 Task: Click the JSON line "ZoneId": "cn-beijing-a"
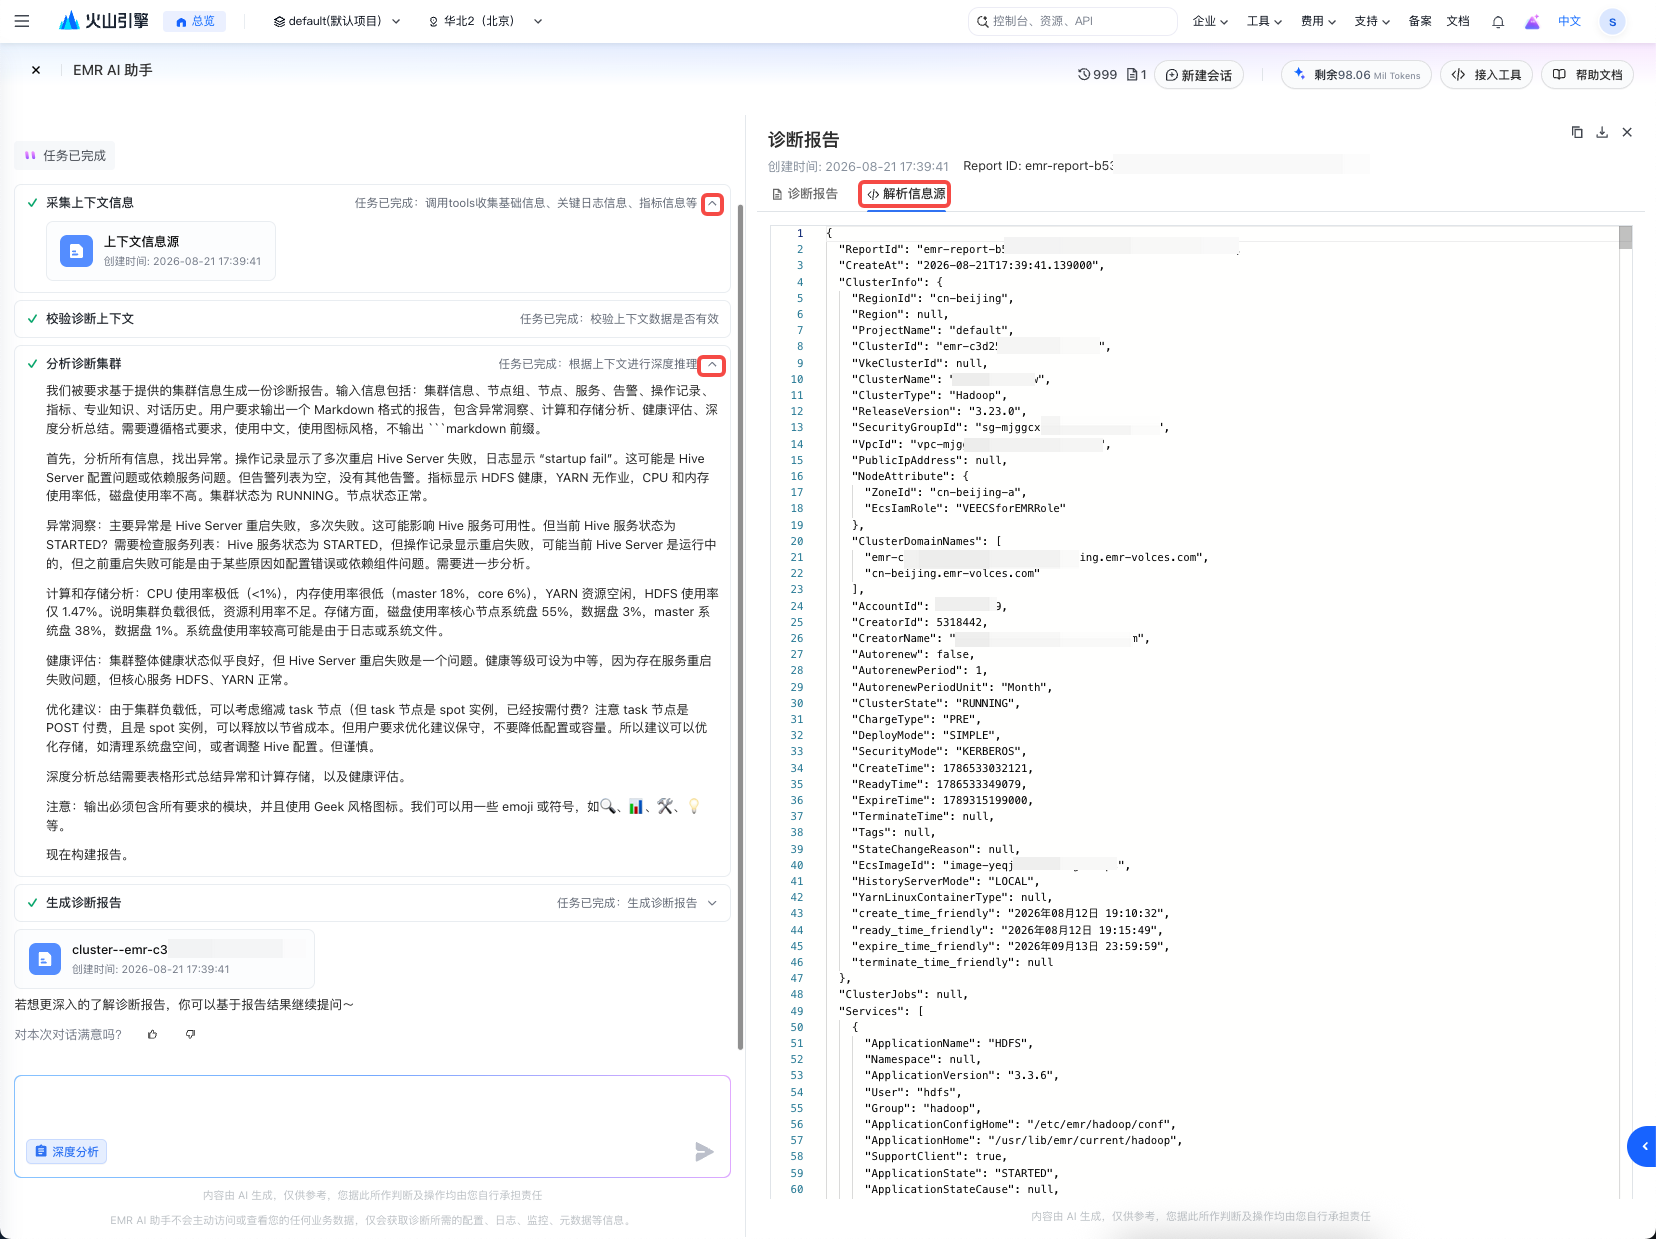(x=945, y=493)
